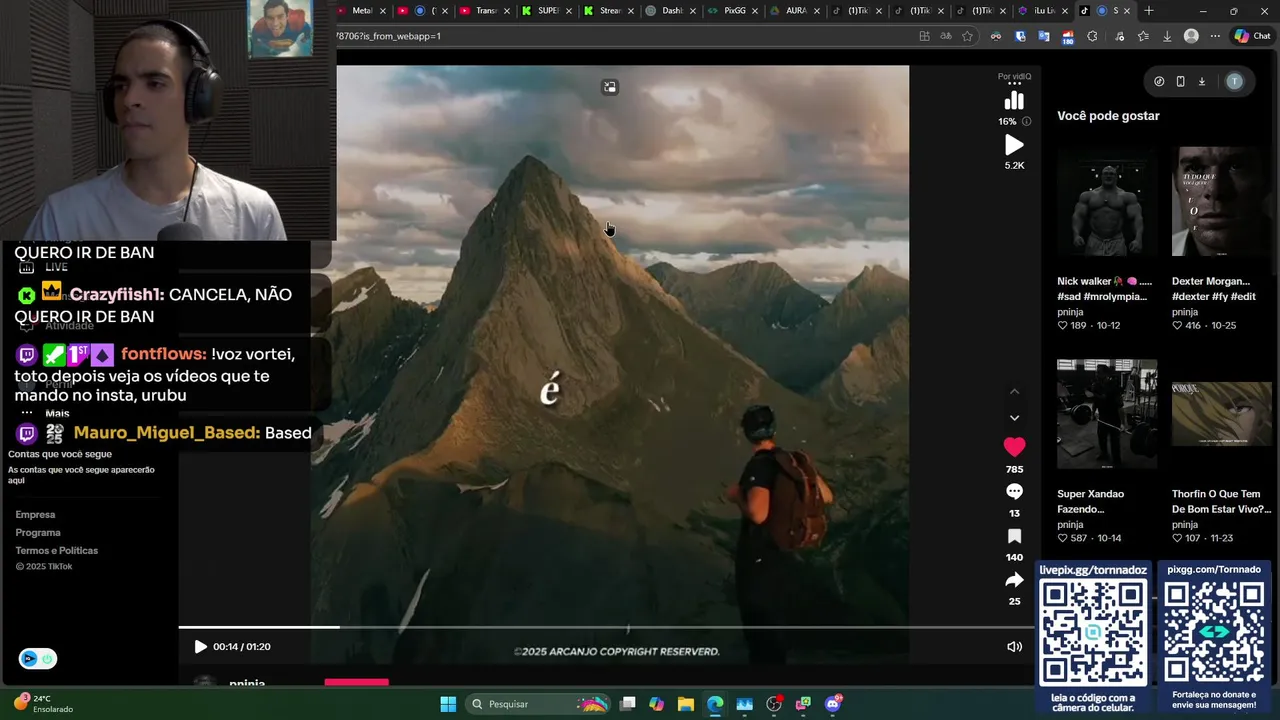Expand the Programa footer section
This screenshot has height=720, width=1280.
pos(38,532)
